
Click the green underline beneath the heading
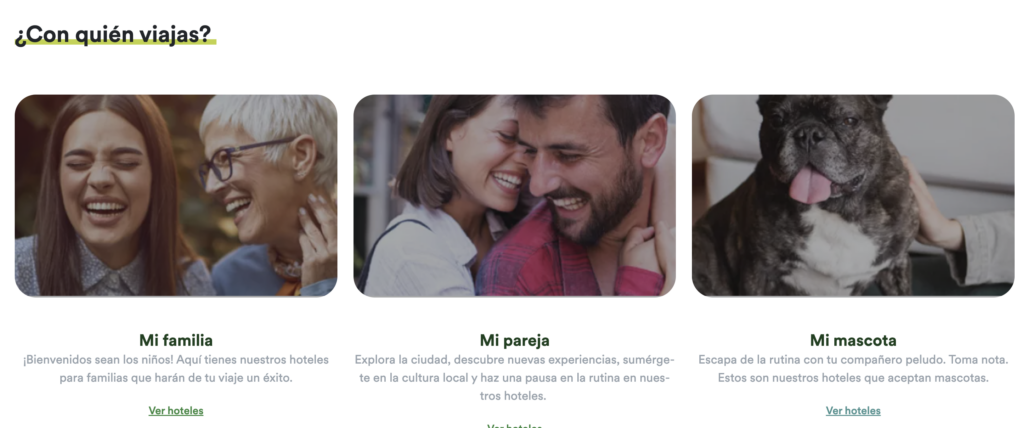click(x=115, y=42)
